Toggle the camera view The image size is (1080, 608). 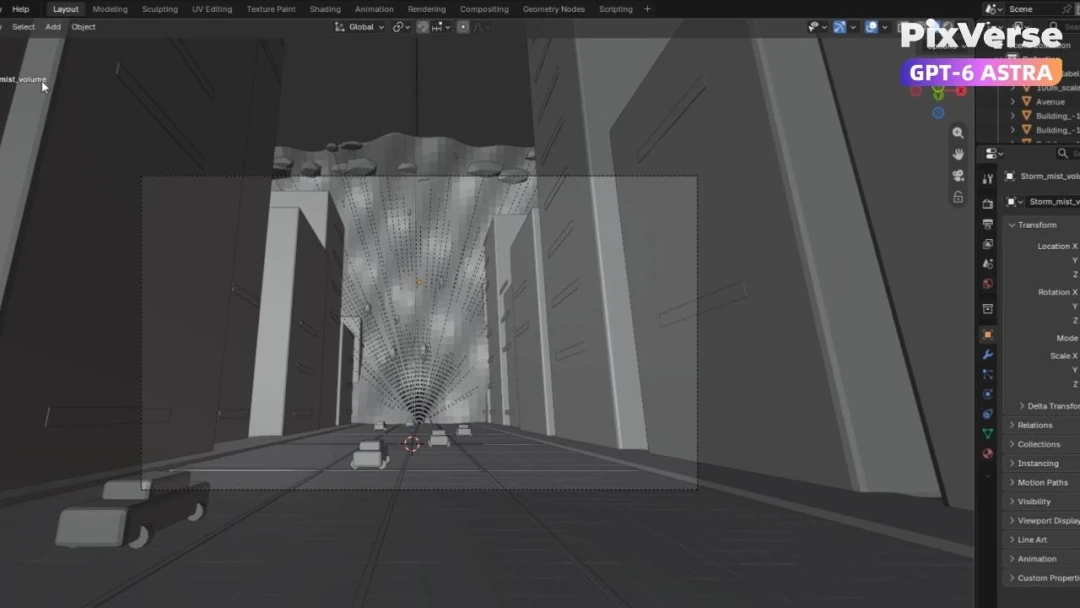pyautogui.click(x=958, y=176)
